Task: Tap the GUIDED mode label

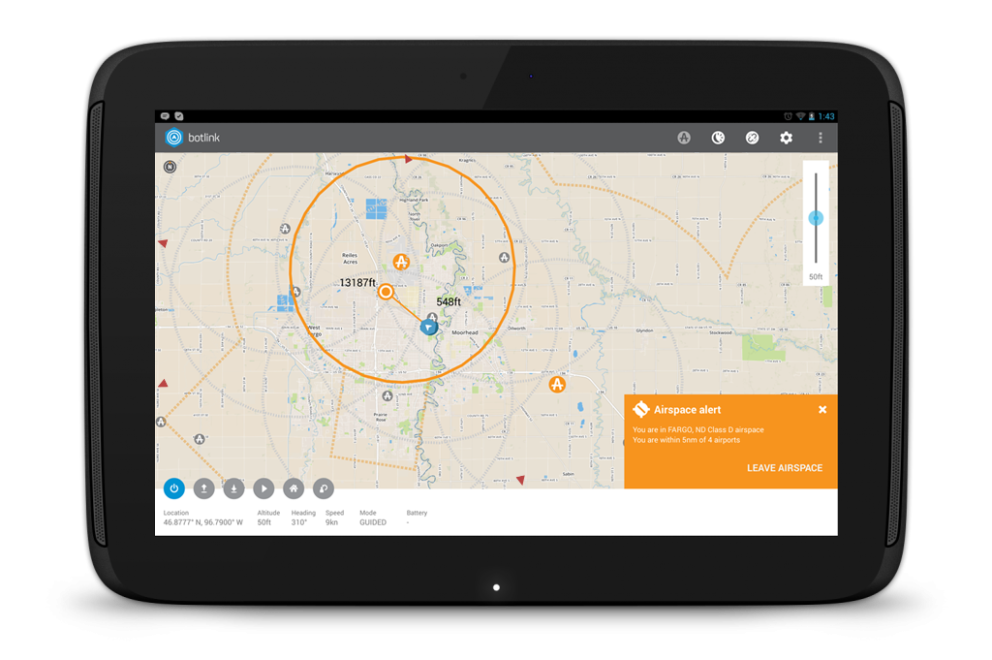Action: coord(371,522)
